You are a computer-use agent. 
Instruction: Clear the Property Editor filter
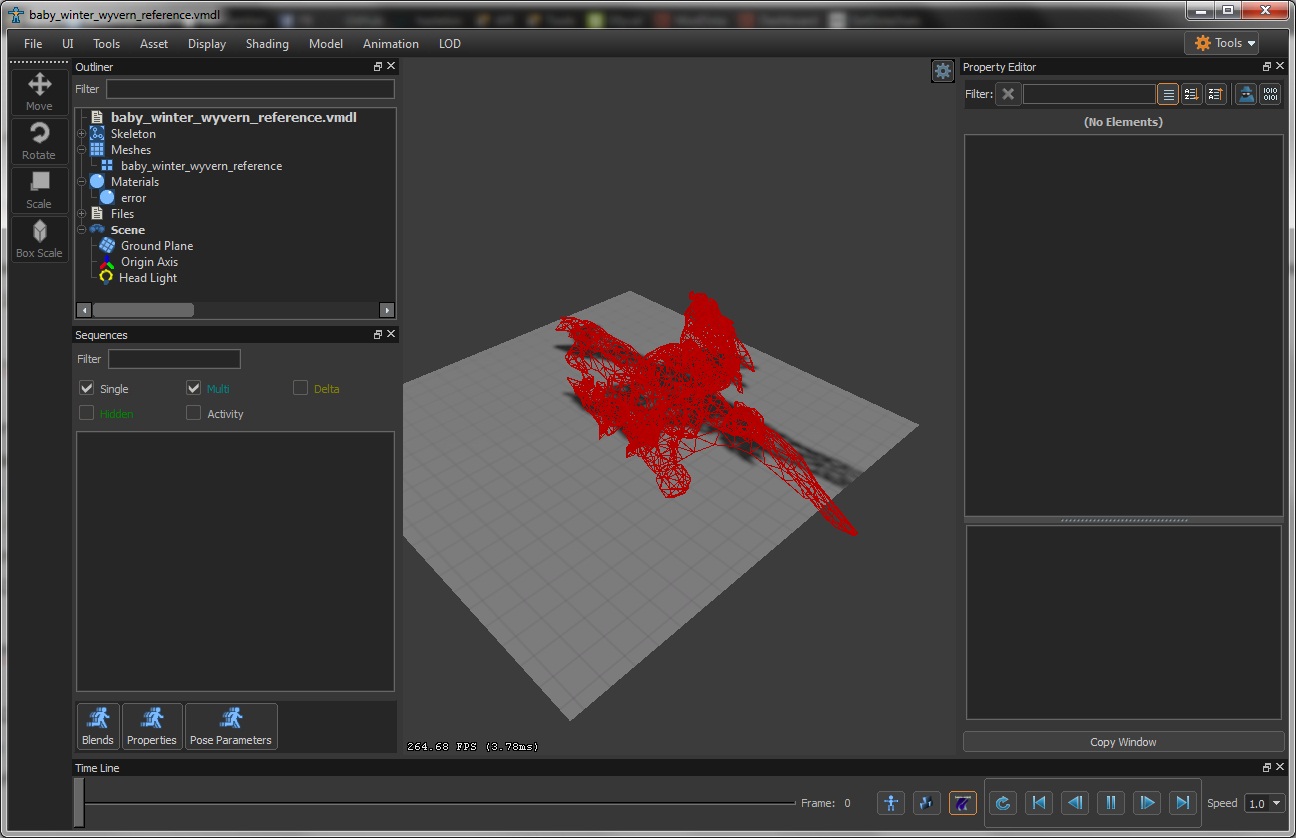pos(1008,94)
